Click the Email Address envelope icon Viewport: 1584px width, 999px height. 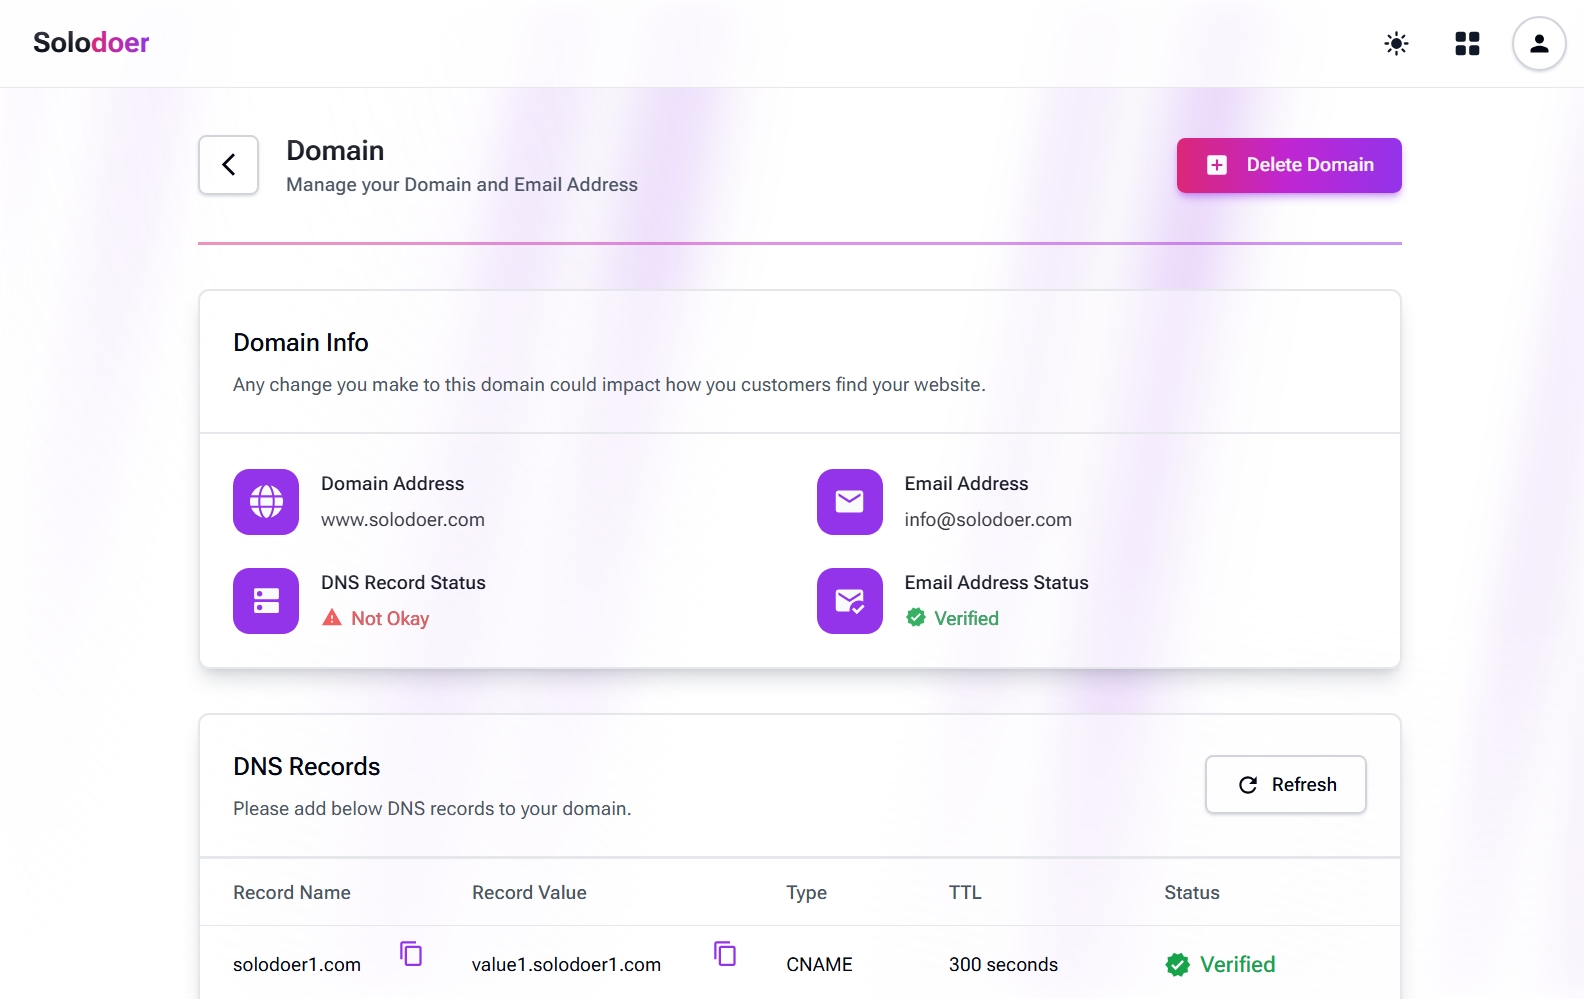(850, 502)
